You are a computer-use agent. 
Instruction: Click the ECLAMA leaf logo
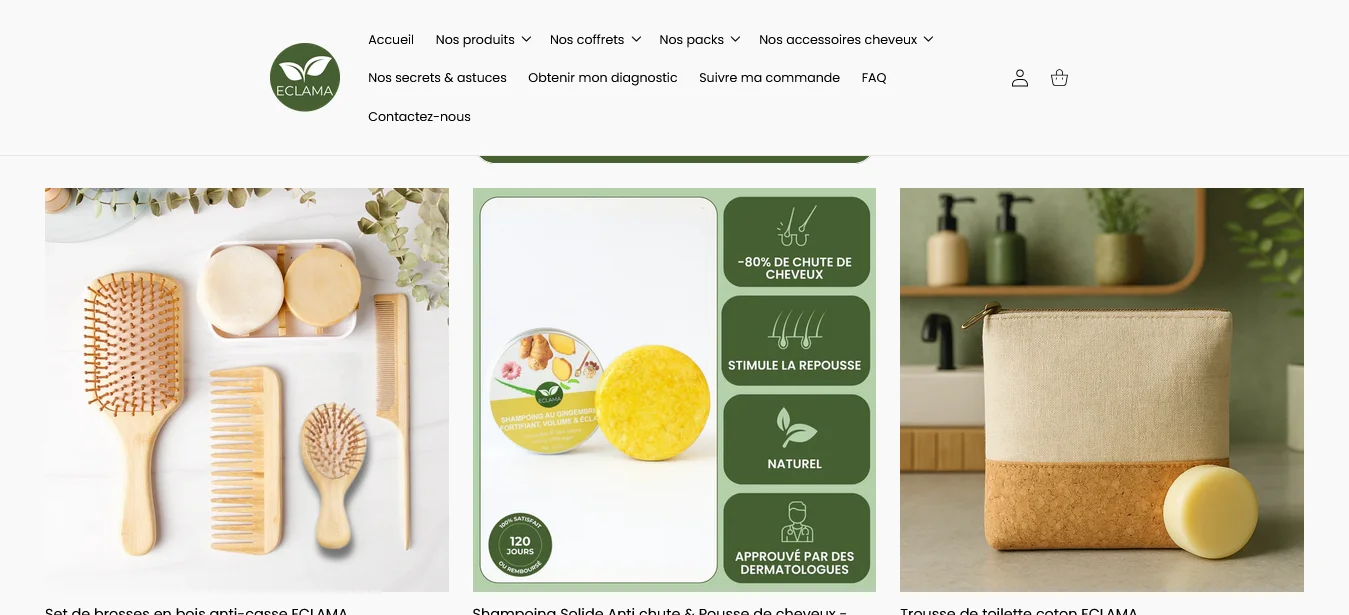305,77
